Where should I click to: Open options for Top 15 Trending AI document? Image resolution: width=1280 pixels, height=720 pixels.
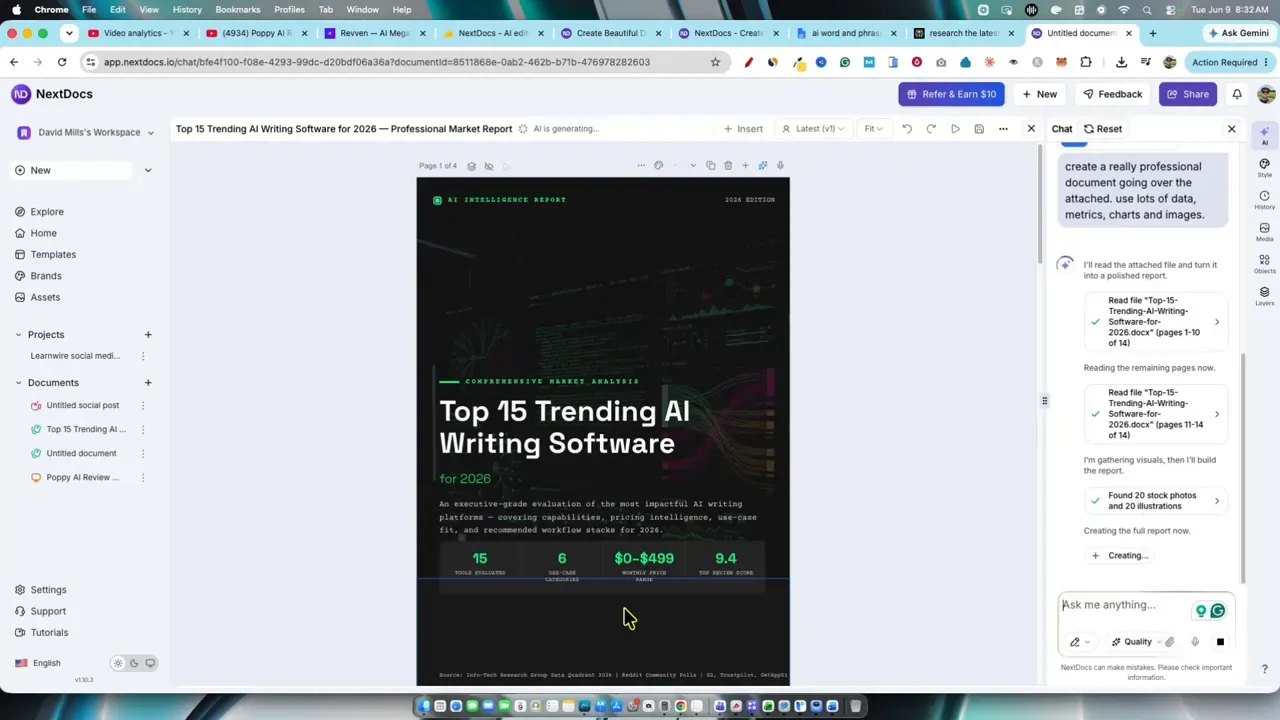[143, 429]
